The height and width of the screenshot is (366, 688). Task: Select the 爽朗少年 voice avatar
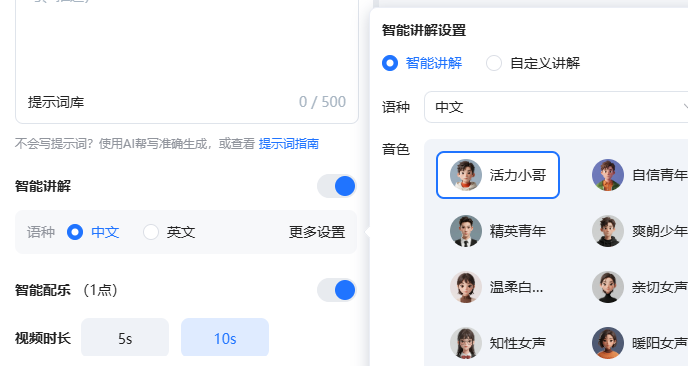pos(608,231)
